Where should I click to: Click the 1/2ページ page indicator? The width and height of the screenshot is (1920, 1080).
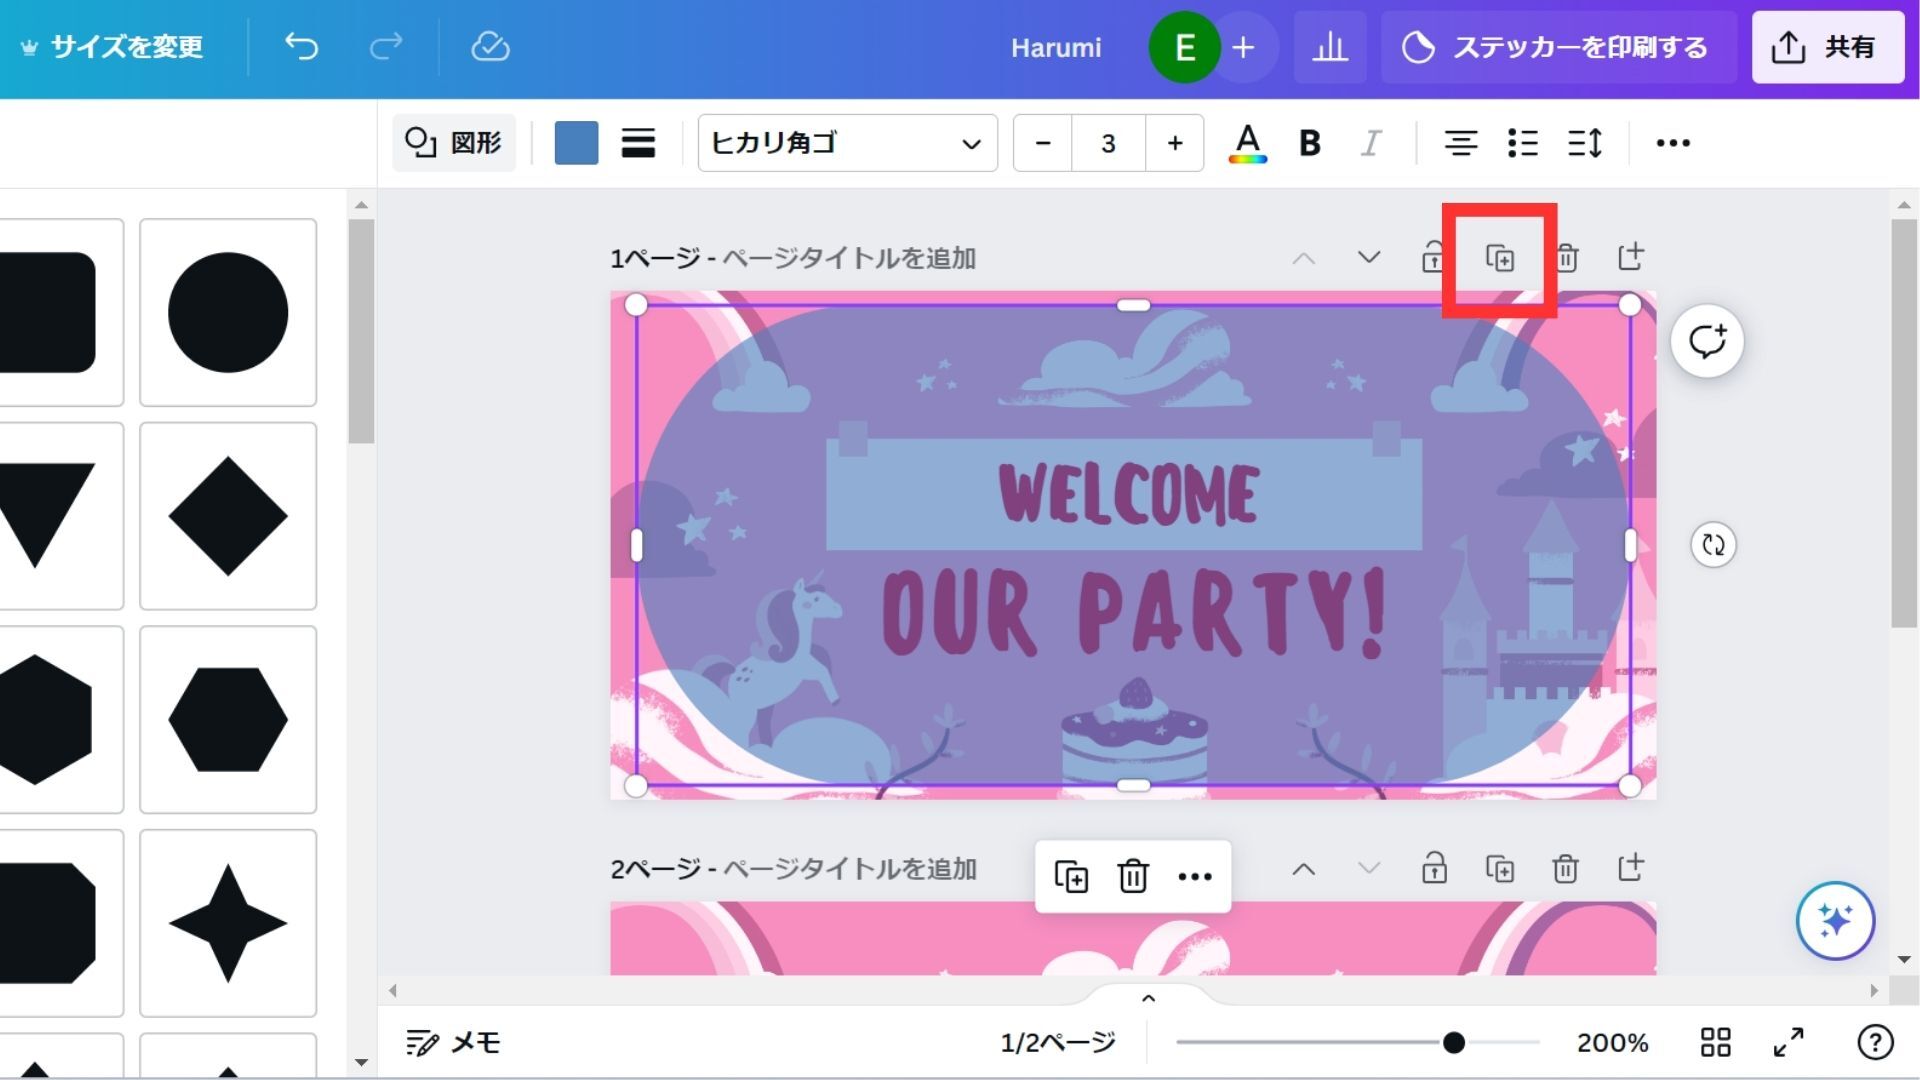coord(1058,1043)
